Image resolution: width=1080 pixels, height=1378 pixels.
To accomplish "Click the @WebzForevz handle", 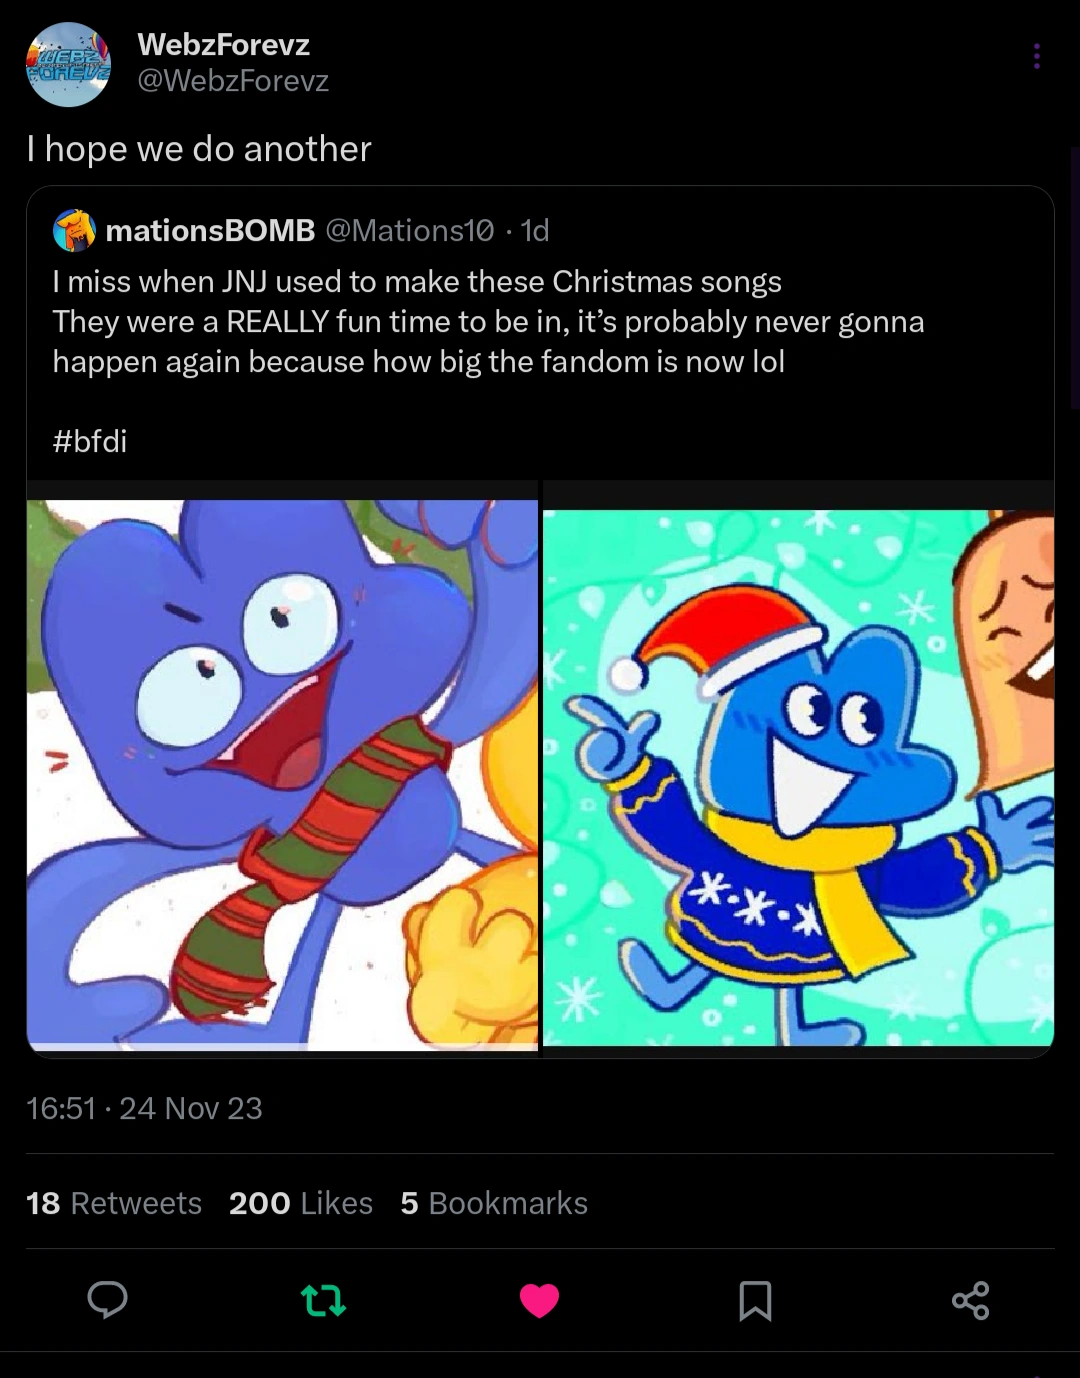I will pos(233,81).
